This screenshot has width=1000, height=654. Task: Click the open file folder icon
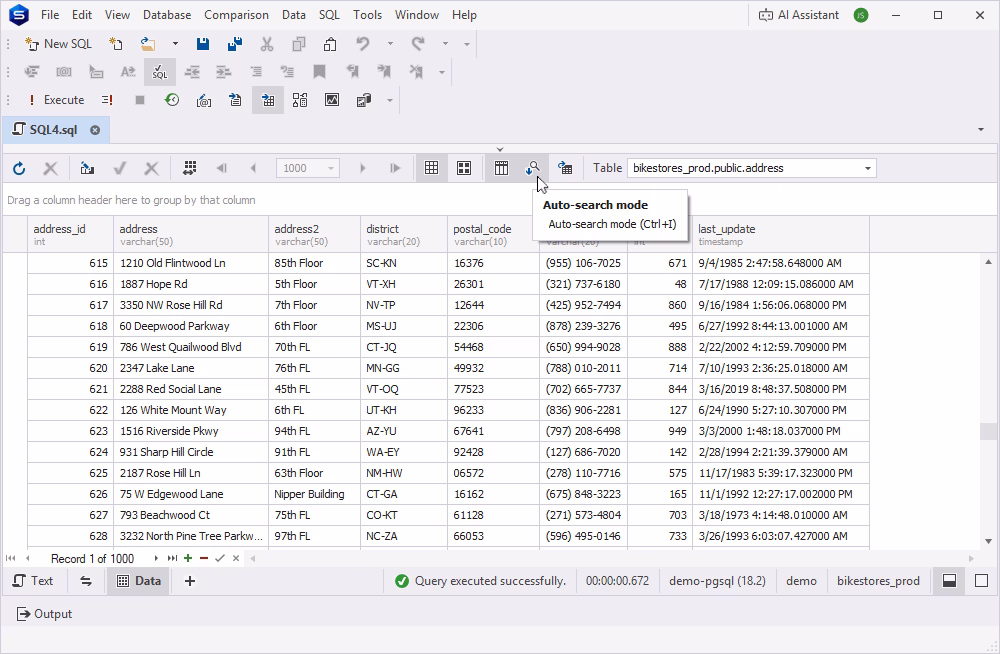click(x=148, y=44)
